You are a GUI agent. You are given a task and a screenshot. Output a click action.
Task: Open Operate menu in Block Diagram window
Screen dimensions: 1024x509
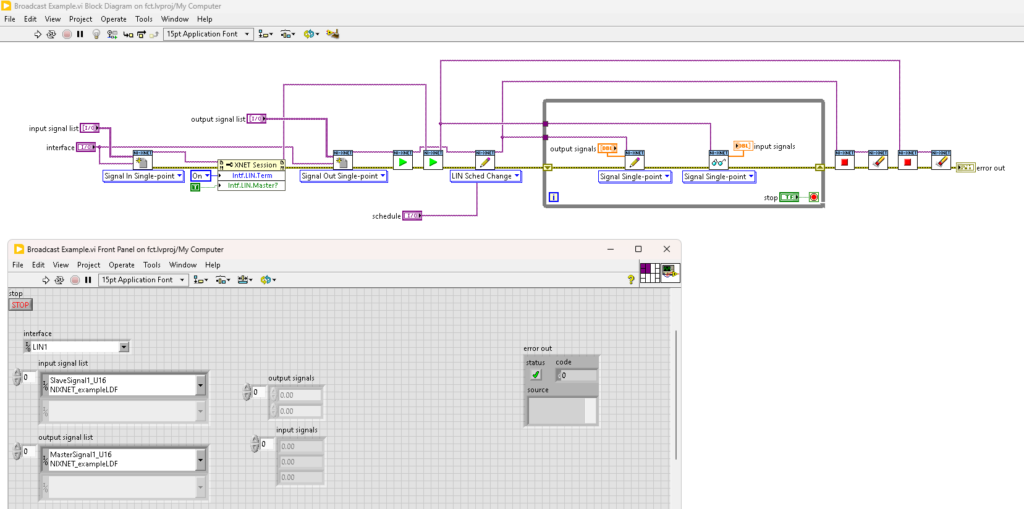[113, 19]
